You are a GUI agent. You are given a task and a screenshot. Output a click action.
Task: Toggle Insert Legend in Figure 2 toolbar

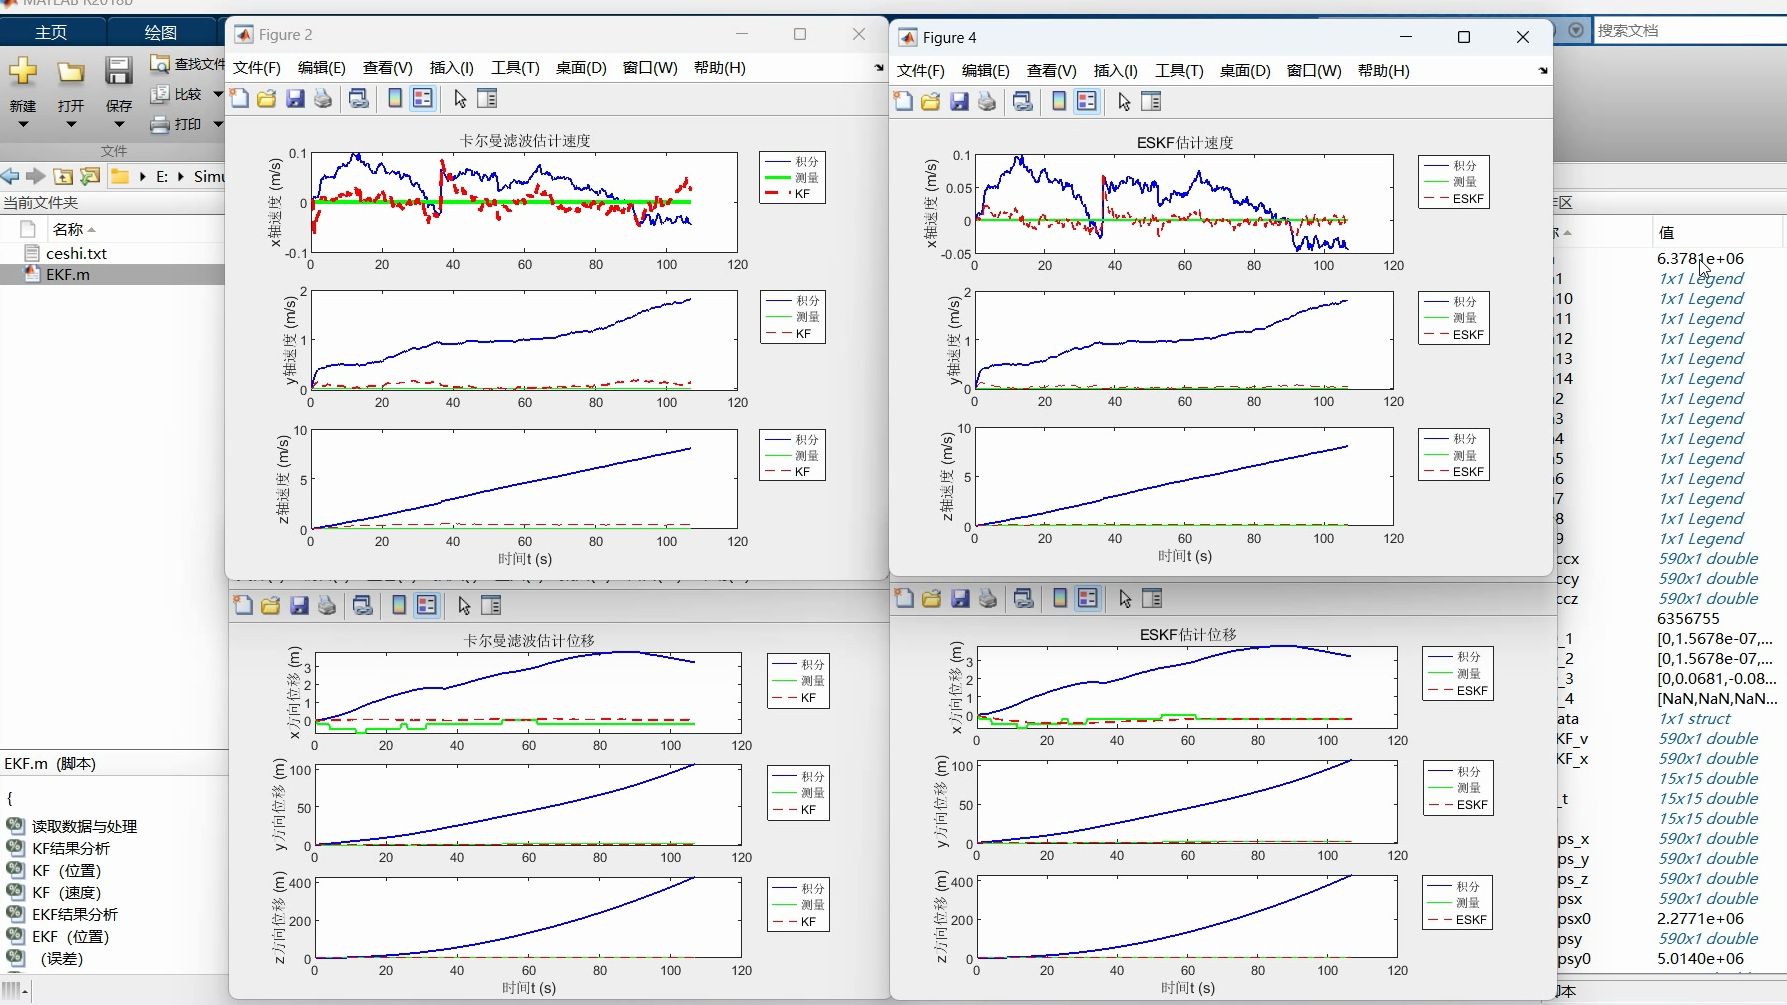tap(423, 98)
